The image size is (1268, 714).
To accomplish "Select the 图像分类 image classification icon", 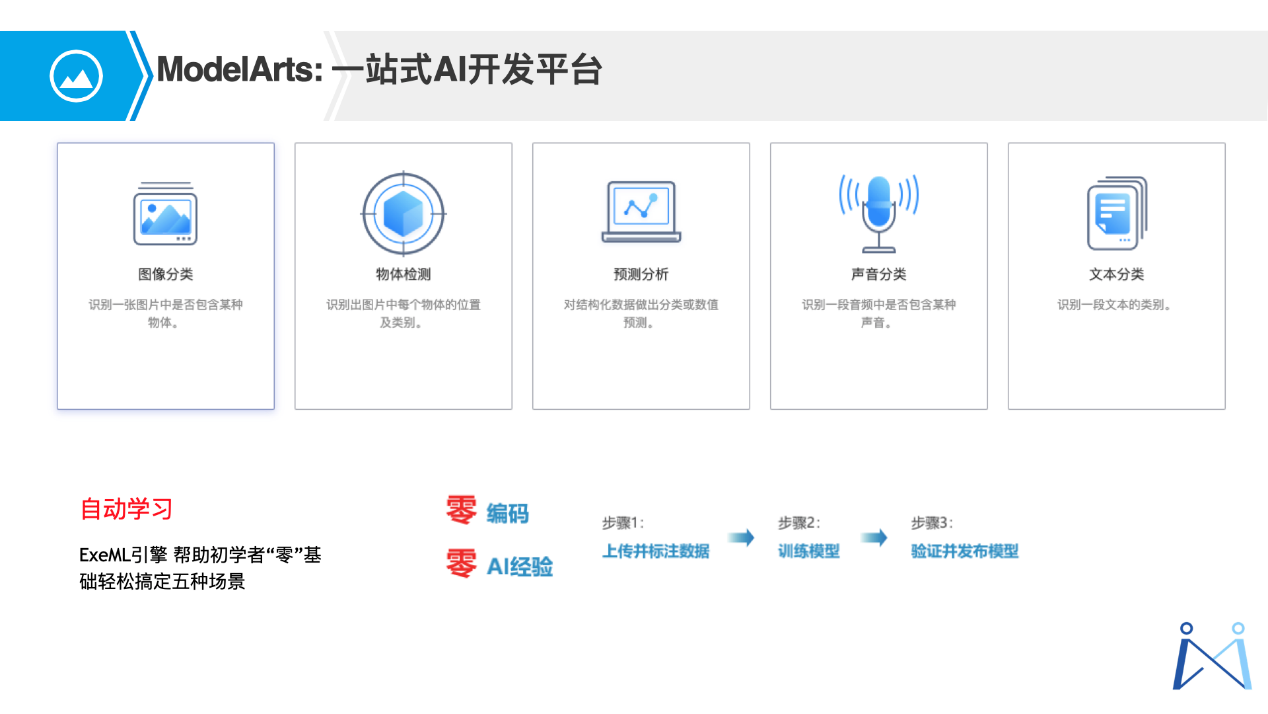I will point(166,213).
